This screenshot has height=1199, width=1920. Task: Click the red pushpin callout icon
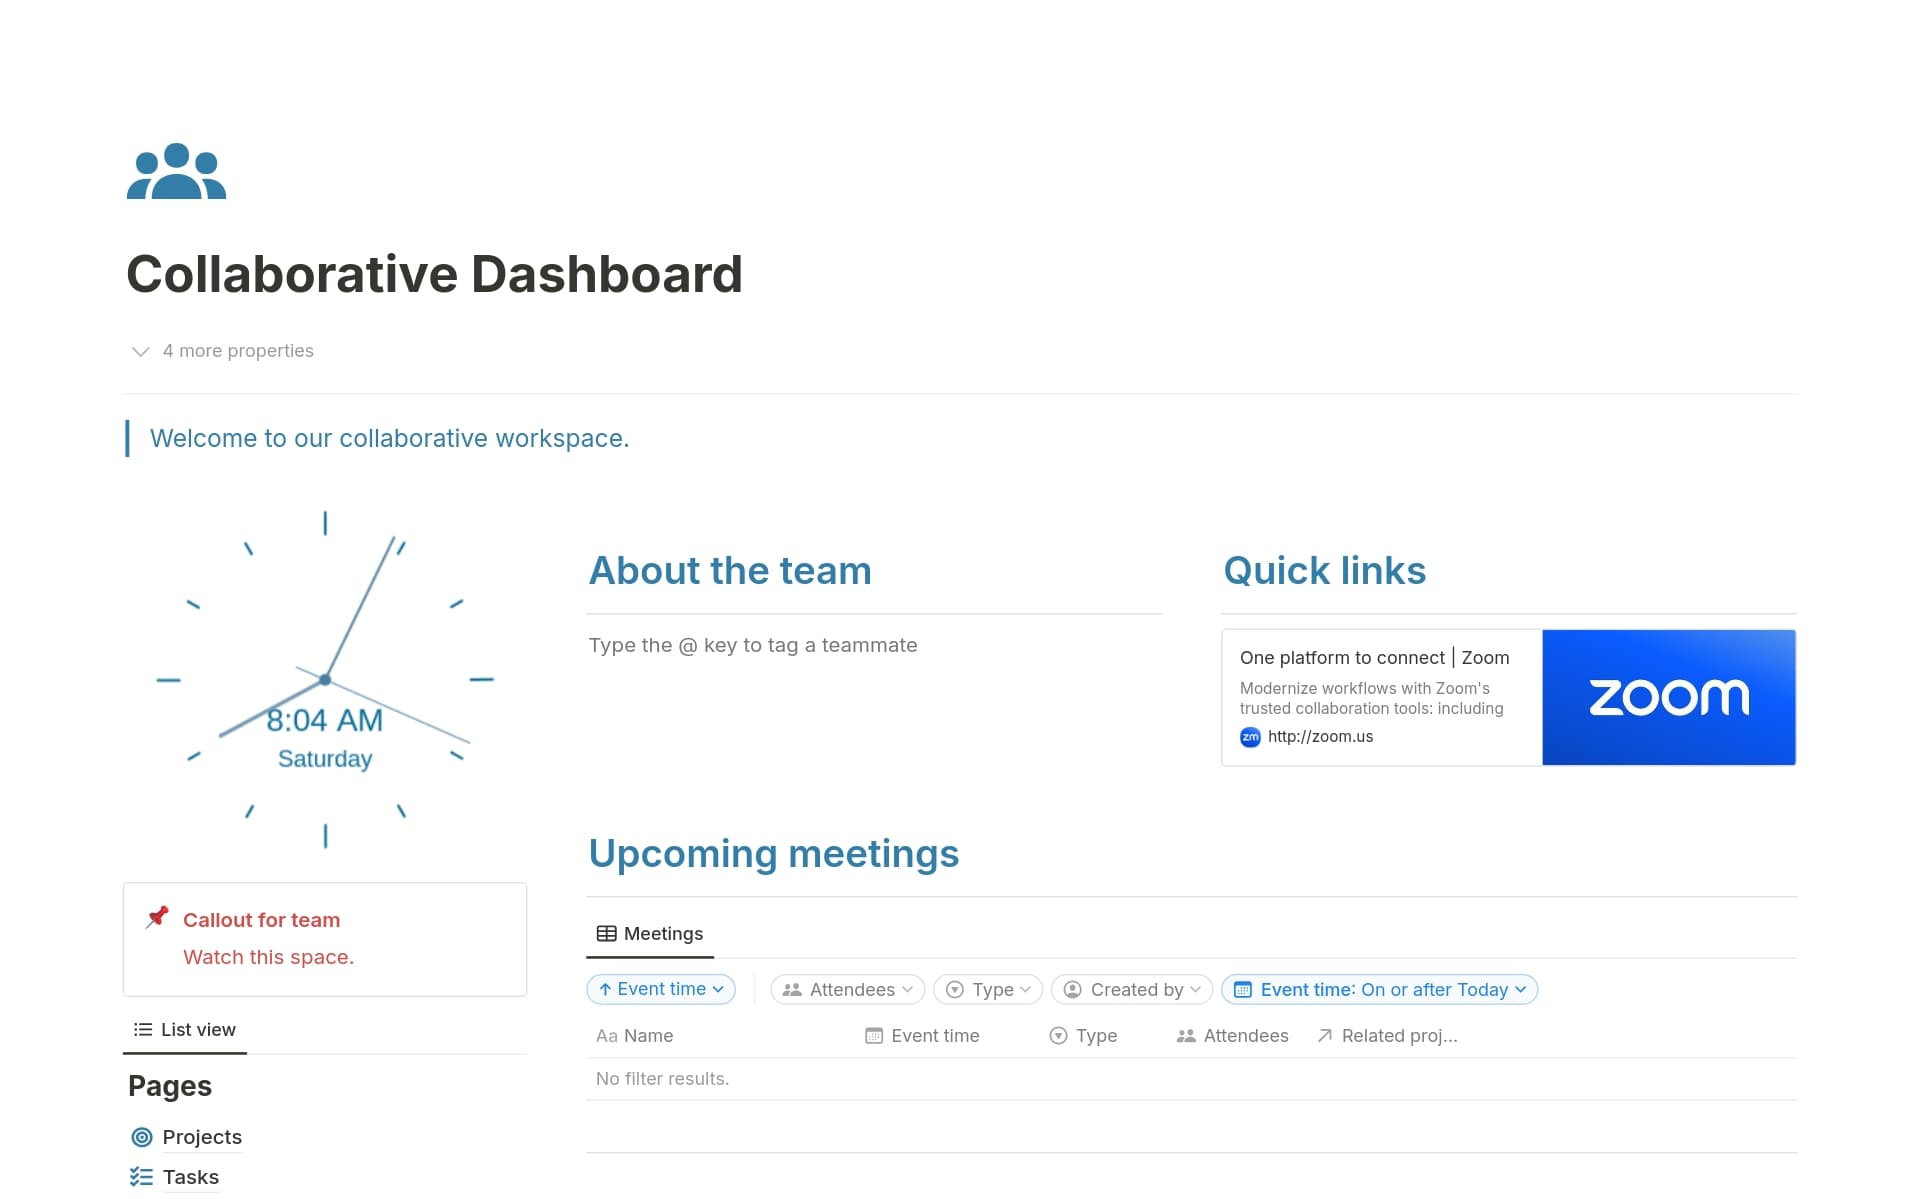[x=157, y=917]
